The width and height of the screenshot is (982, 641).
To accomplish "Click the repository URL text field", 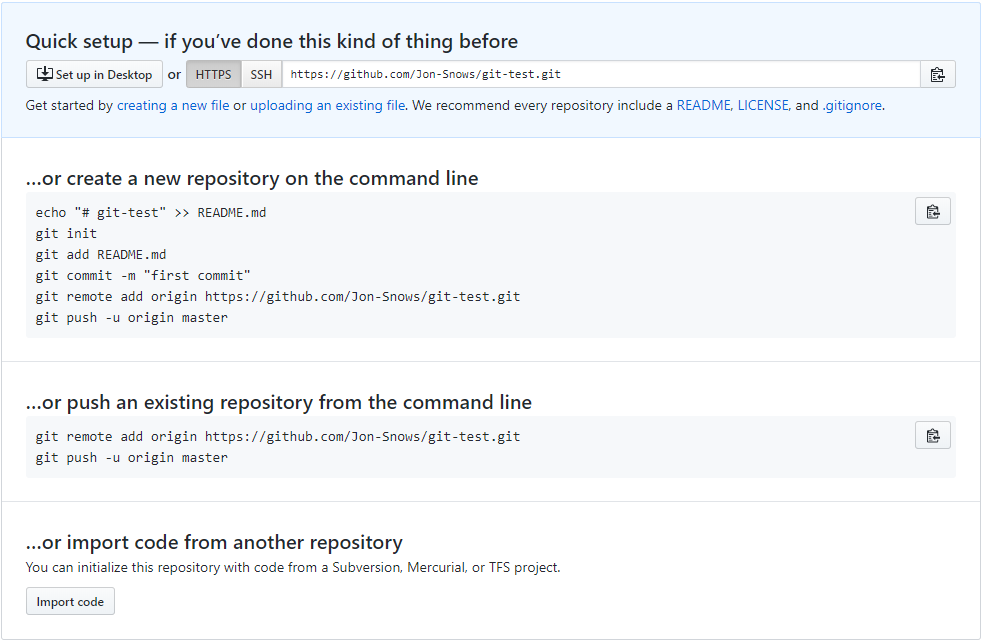I will coord(600,75).
